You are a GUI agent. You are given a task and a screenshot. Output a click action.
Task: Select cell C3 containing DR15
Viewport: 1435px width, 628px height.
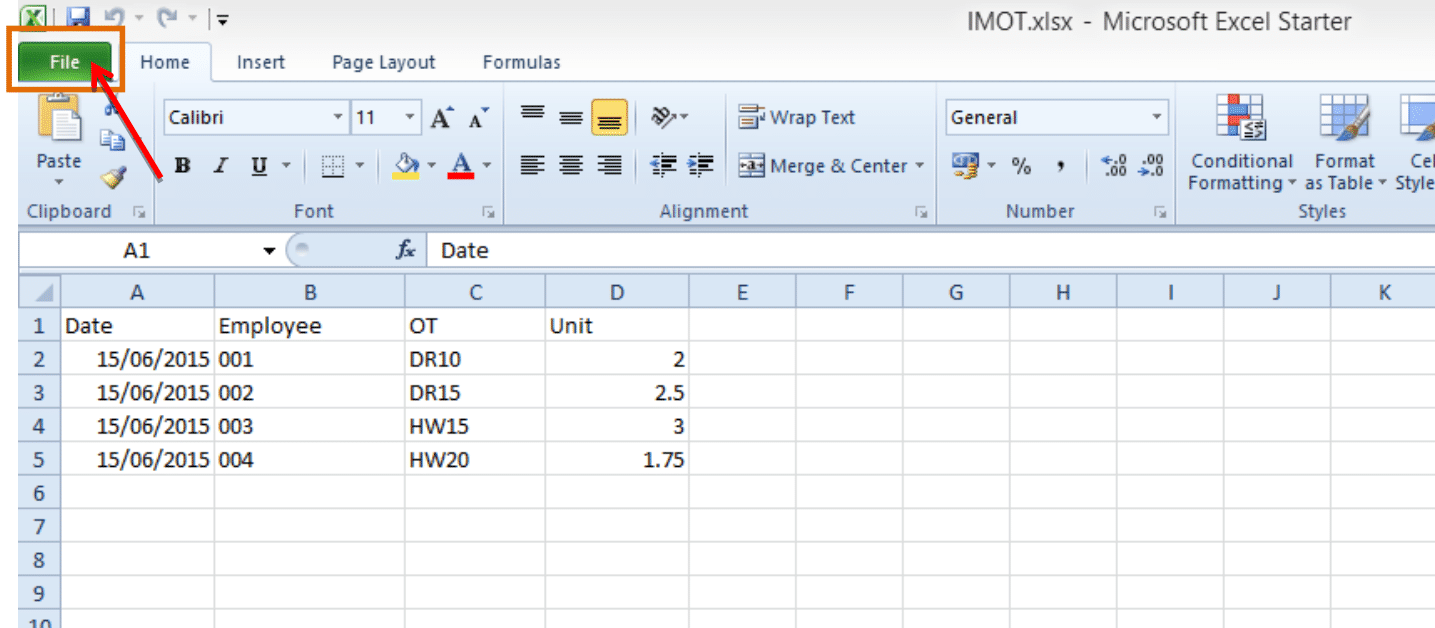pos(475,393)
